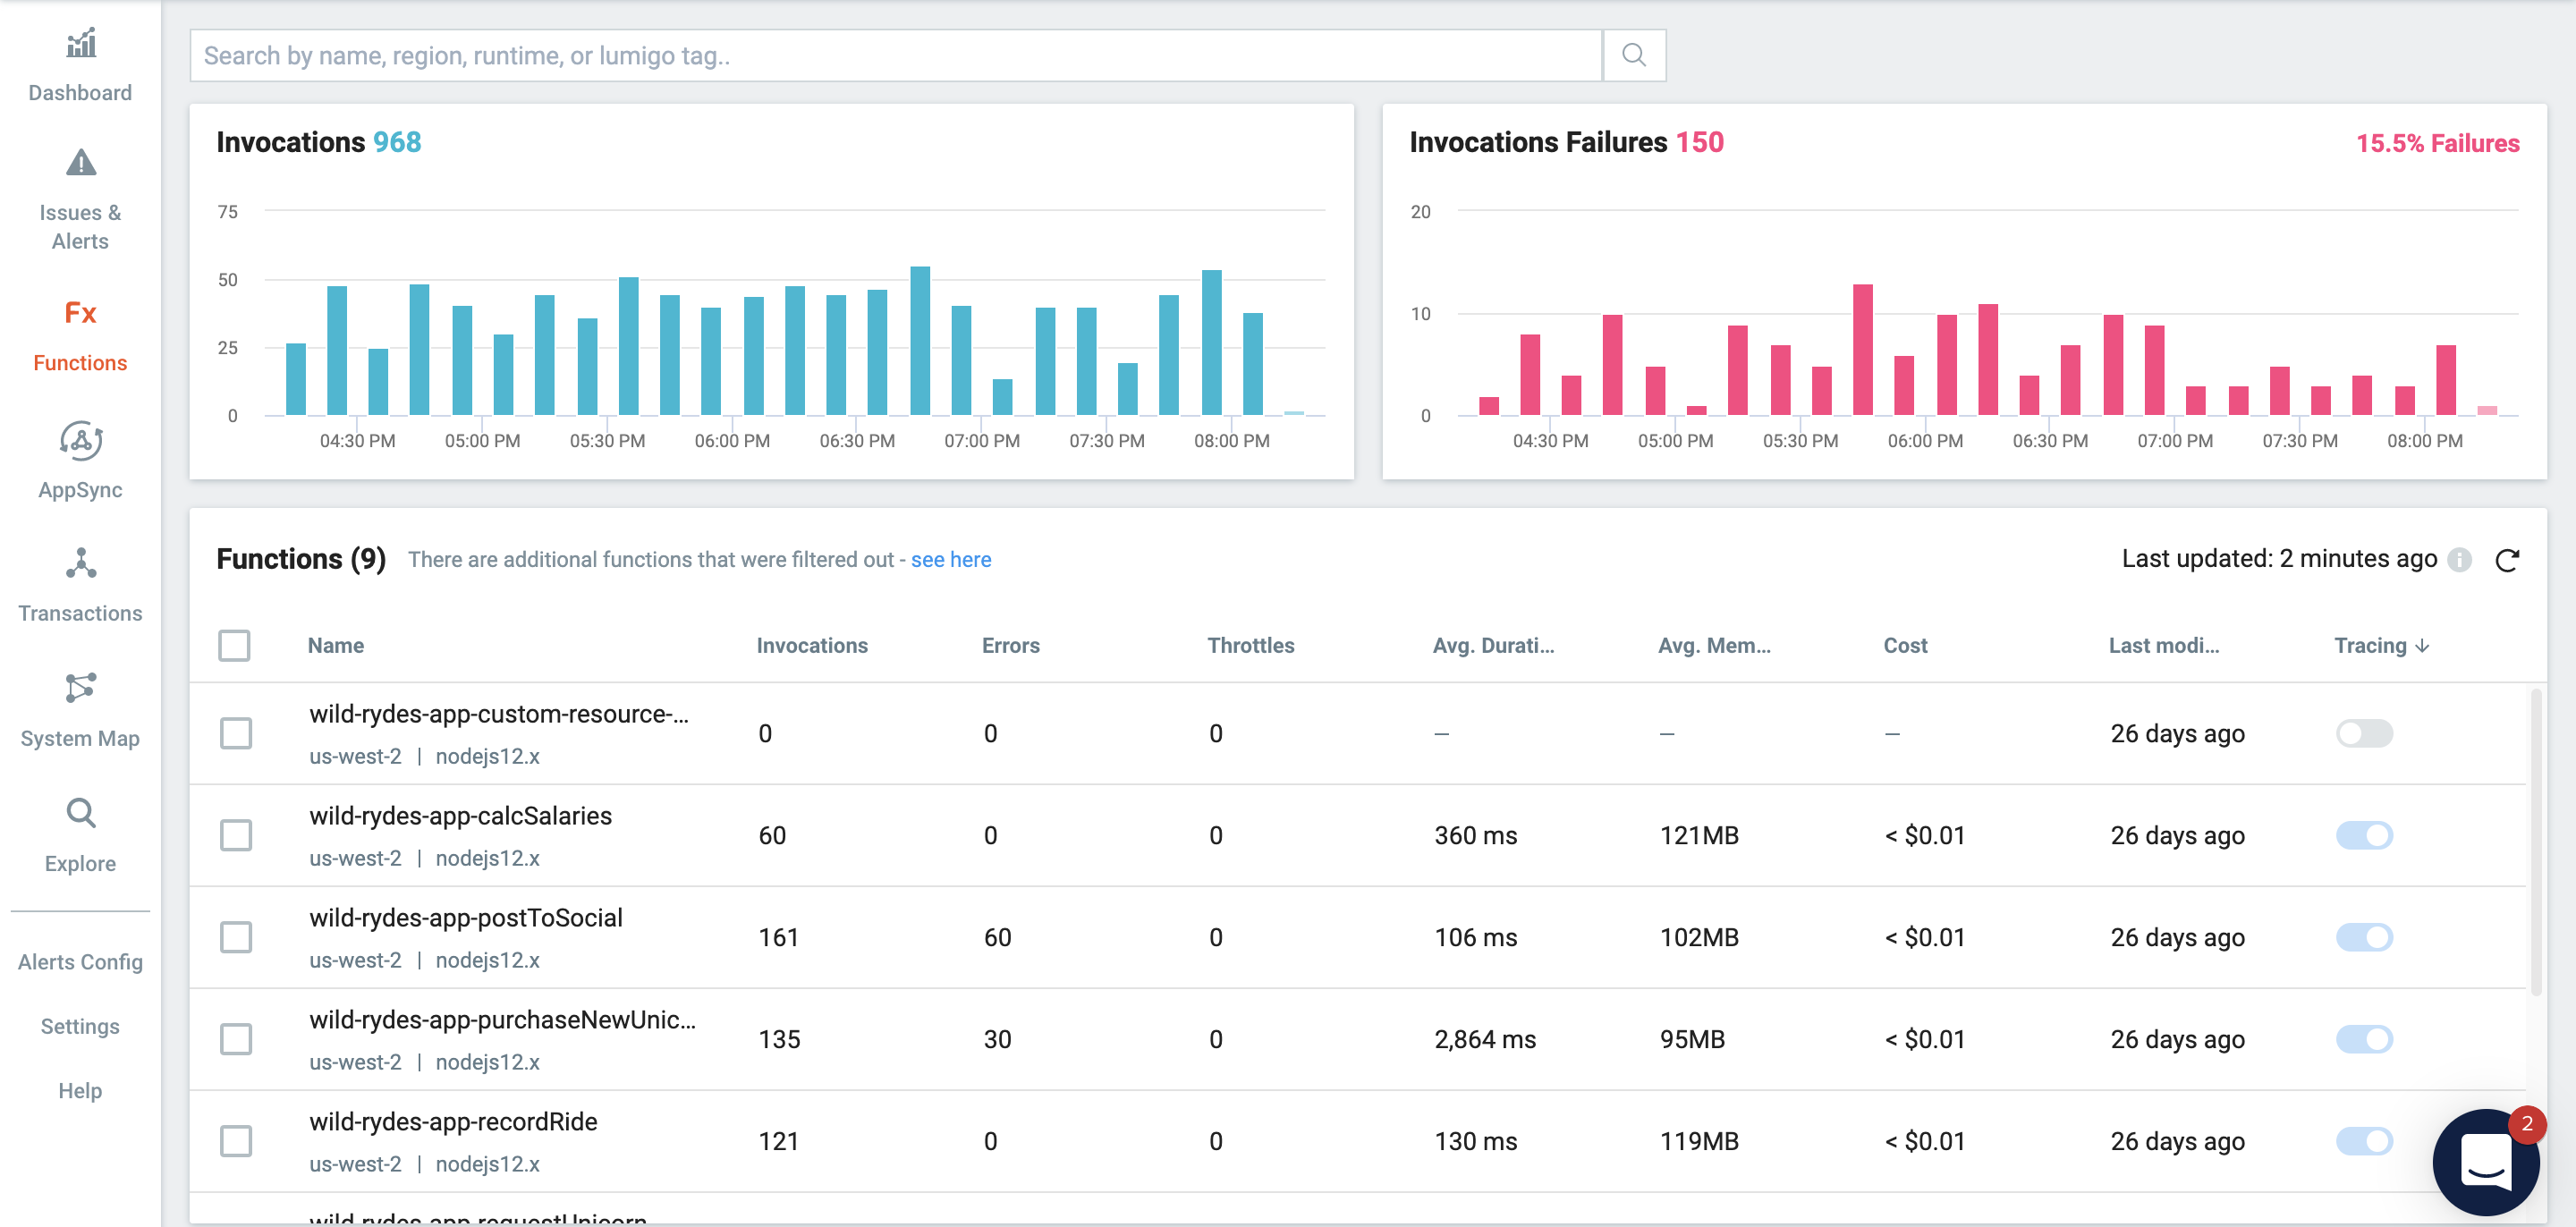
Task: Check the wild-rydes-app-purchaseNewUnic row checkbox
Action: 236,1040
